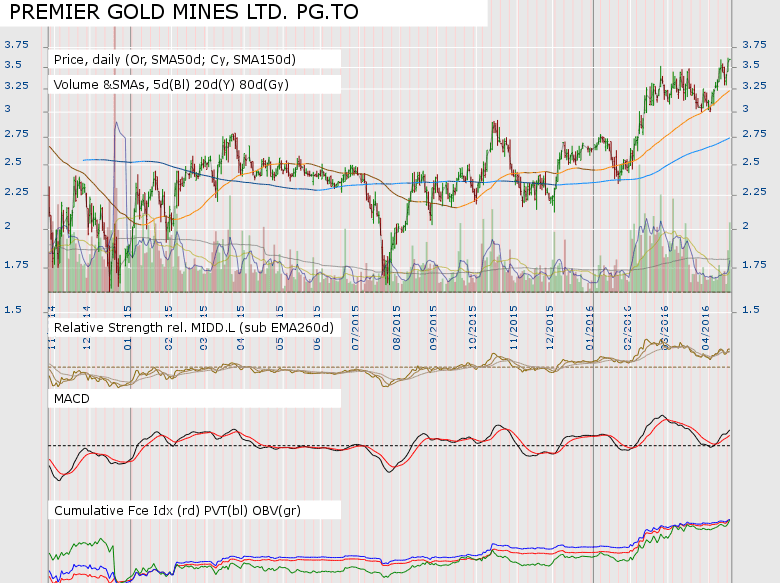Click the 09/2015 date label

point(433,328)
